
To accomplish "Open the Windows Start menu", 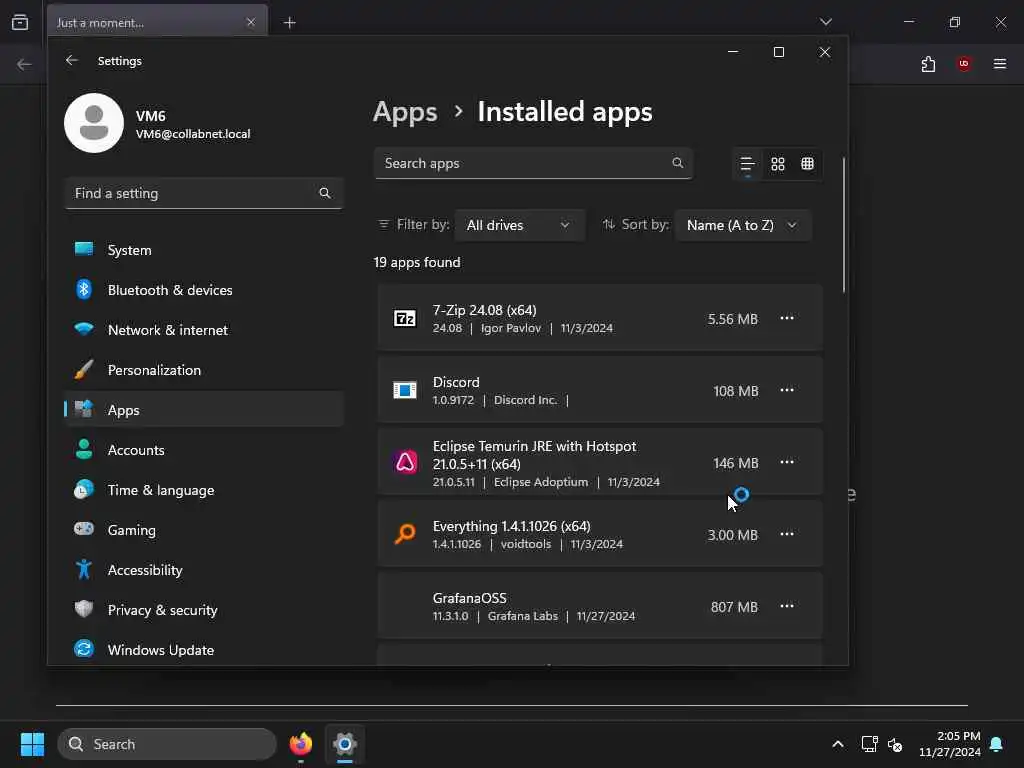I will 32,744.
